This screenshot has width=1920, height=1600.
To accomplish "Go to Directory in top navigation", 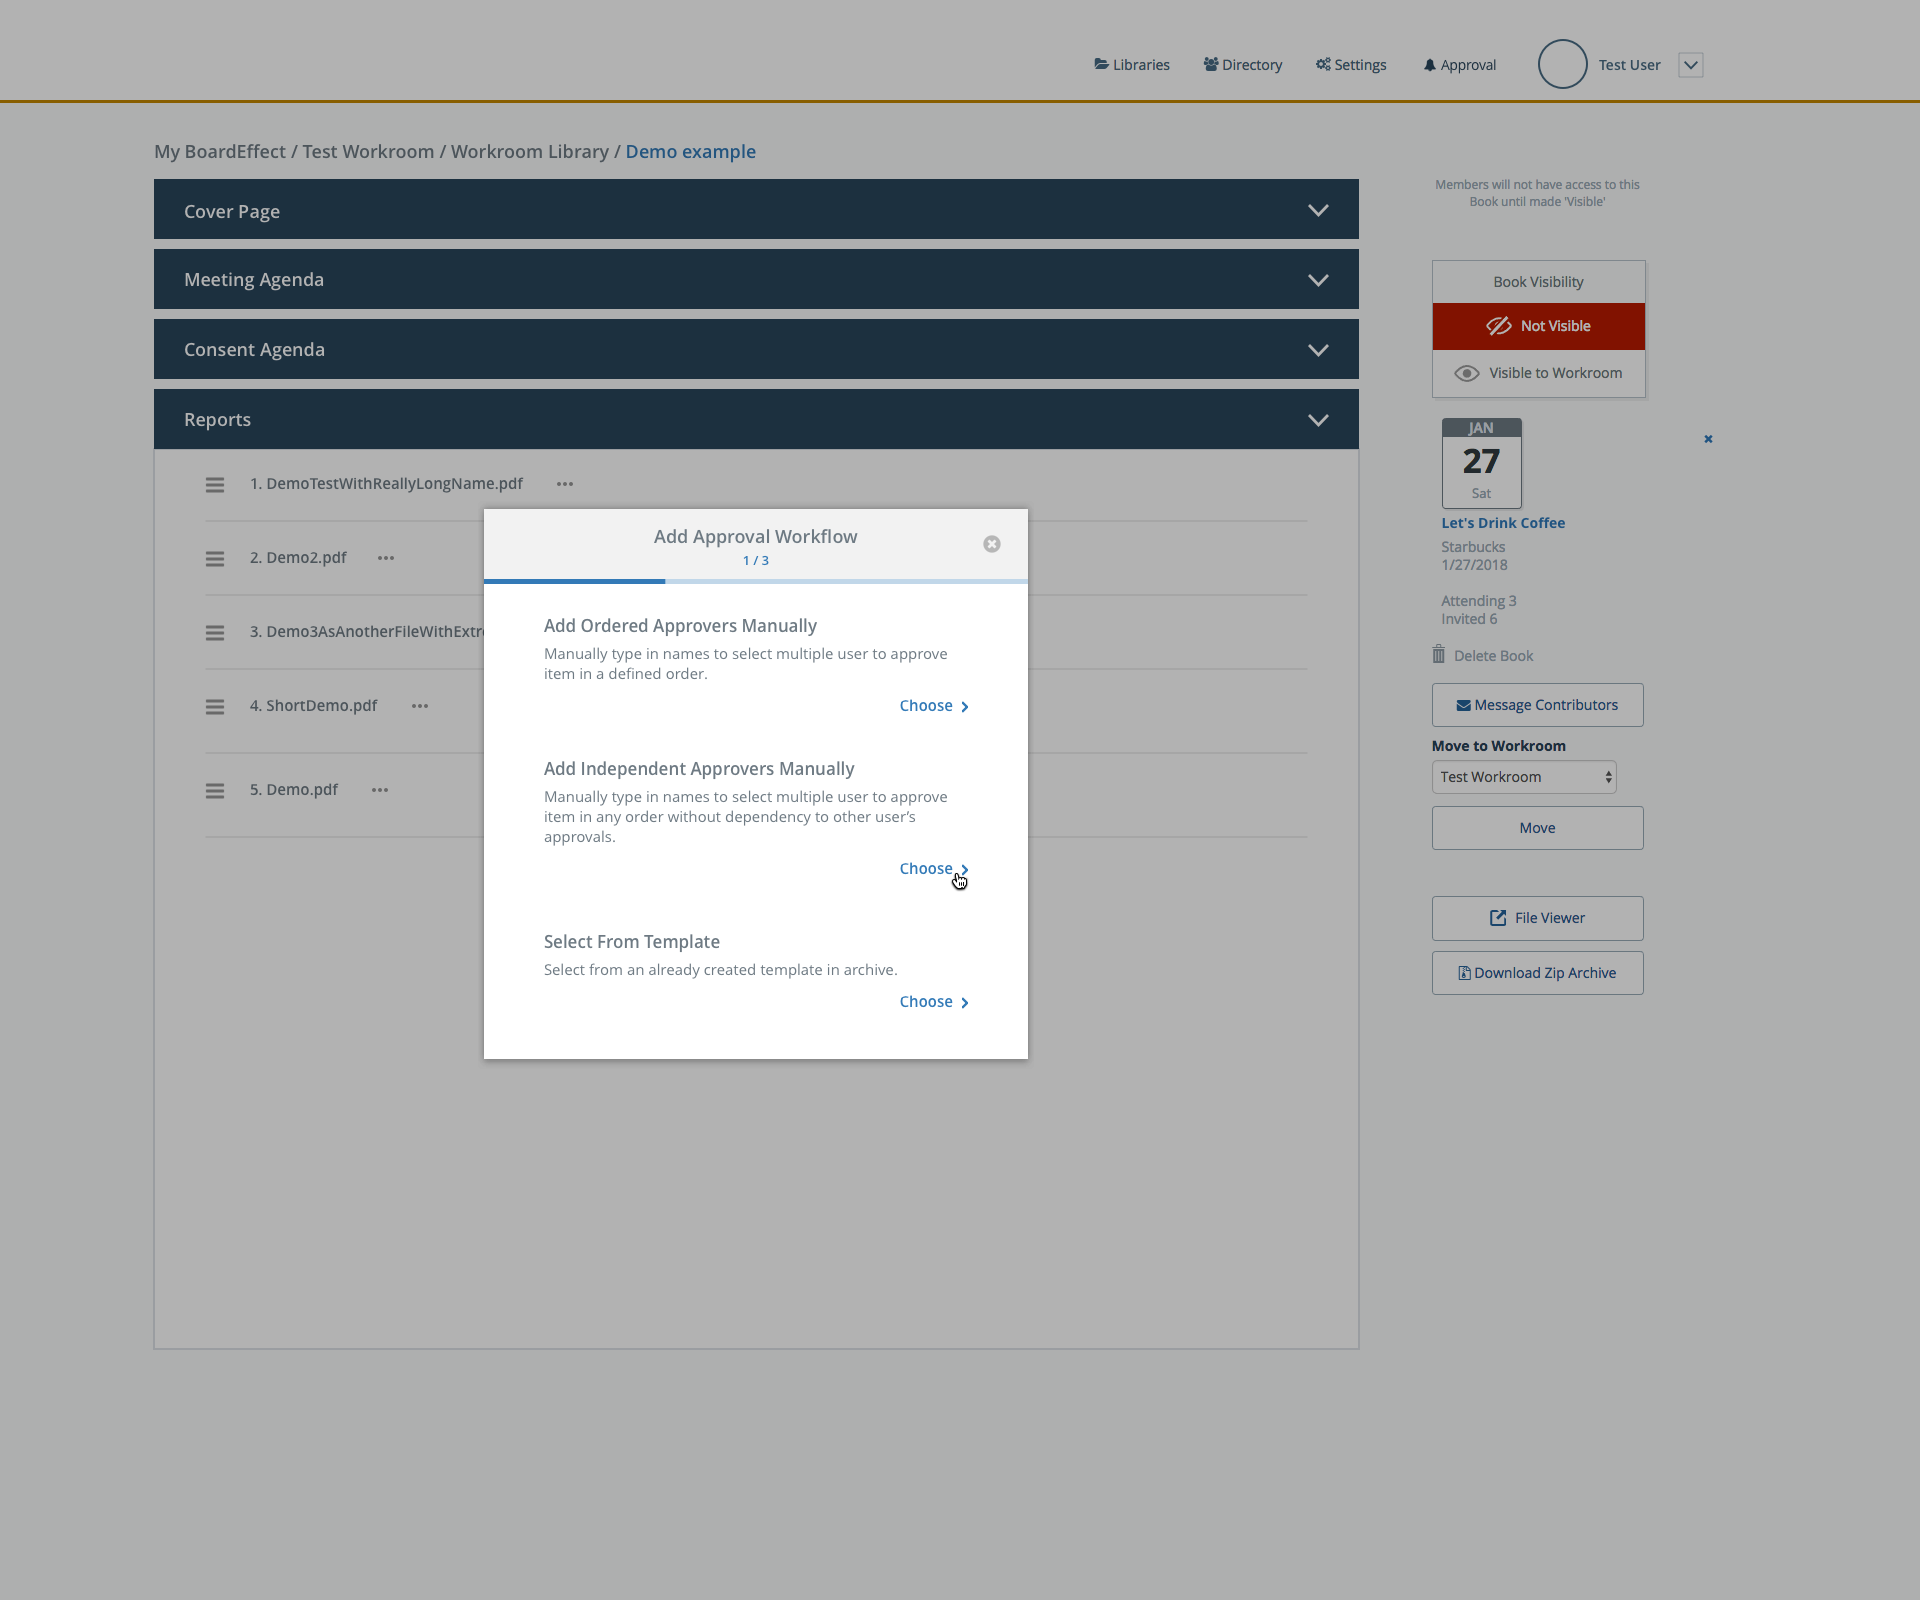I will tap(1243, 65).
